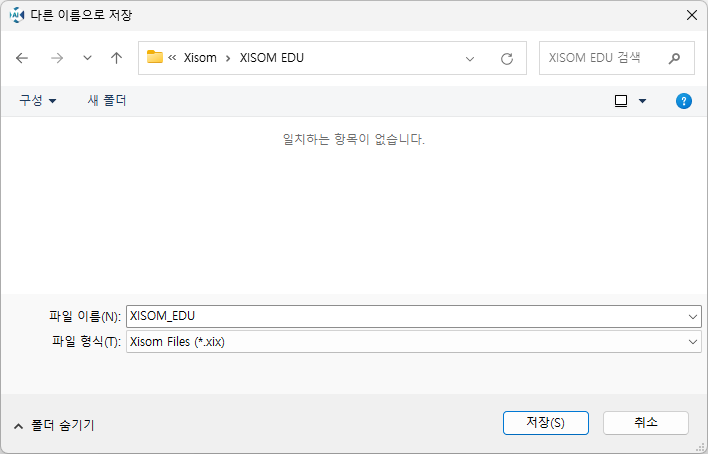
Task: Open recent locations chevron beside arrows
Action: 87,58
